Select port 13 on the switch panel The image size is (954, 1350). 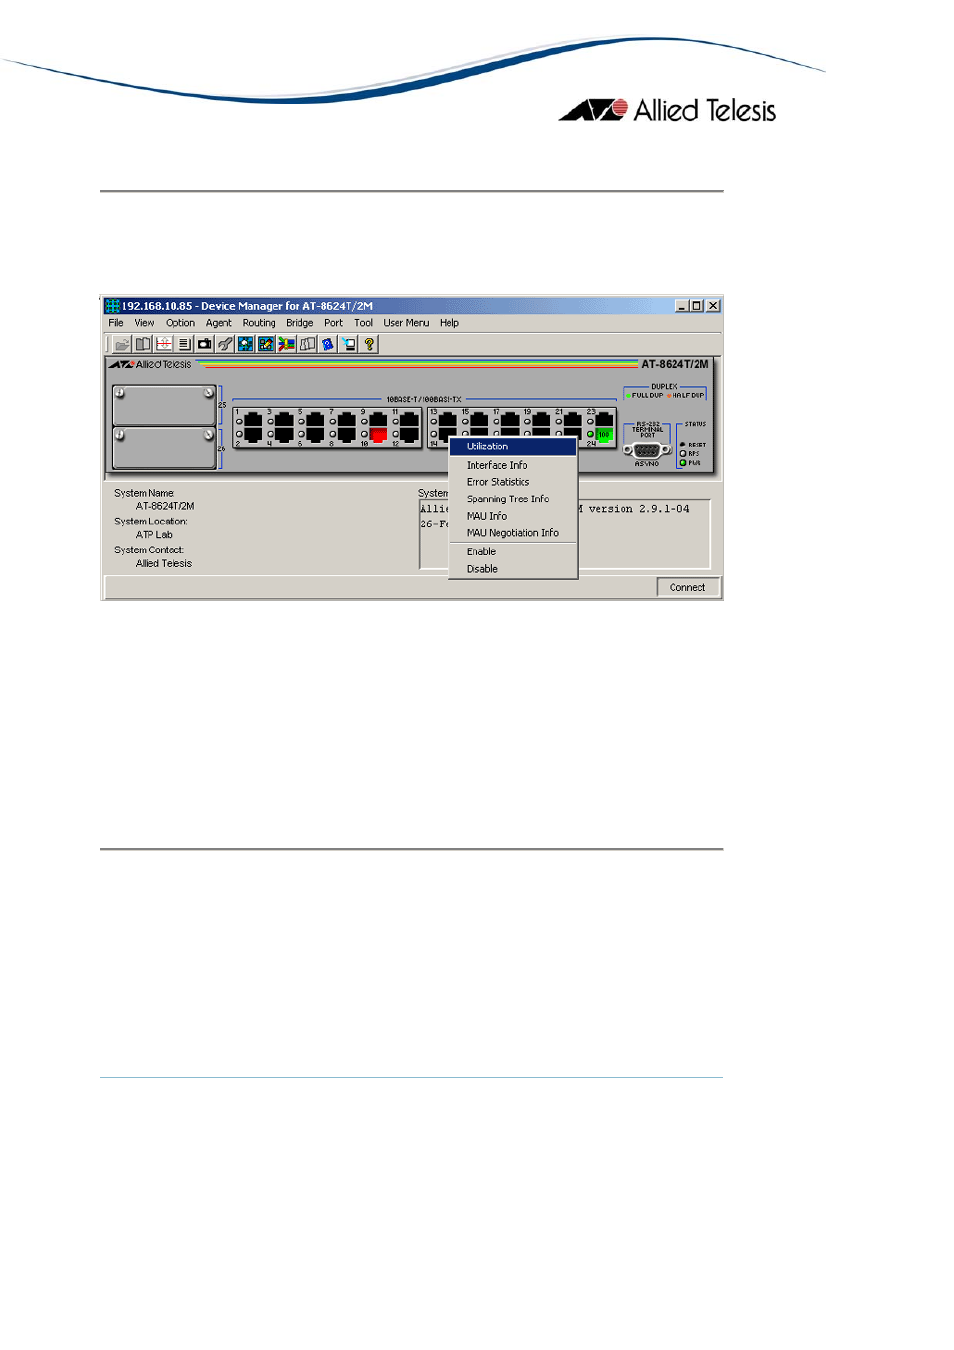pyautogui.click(x=447, y=420)
